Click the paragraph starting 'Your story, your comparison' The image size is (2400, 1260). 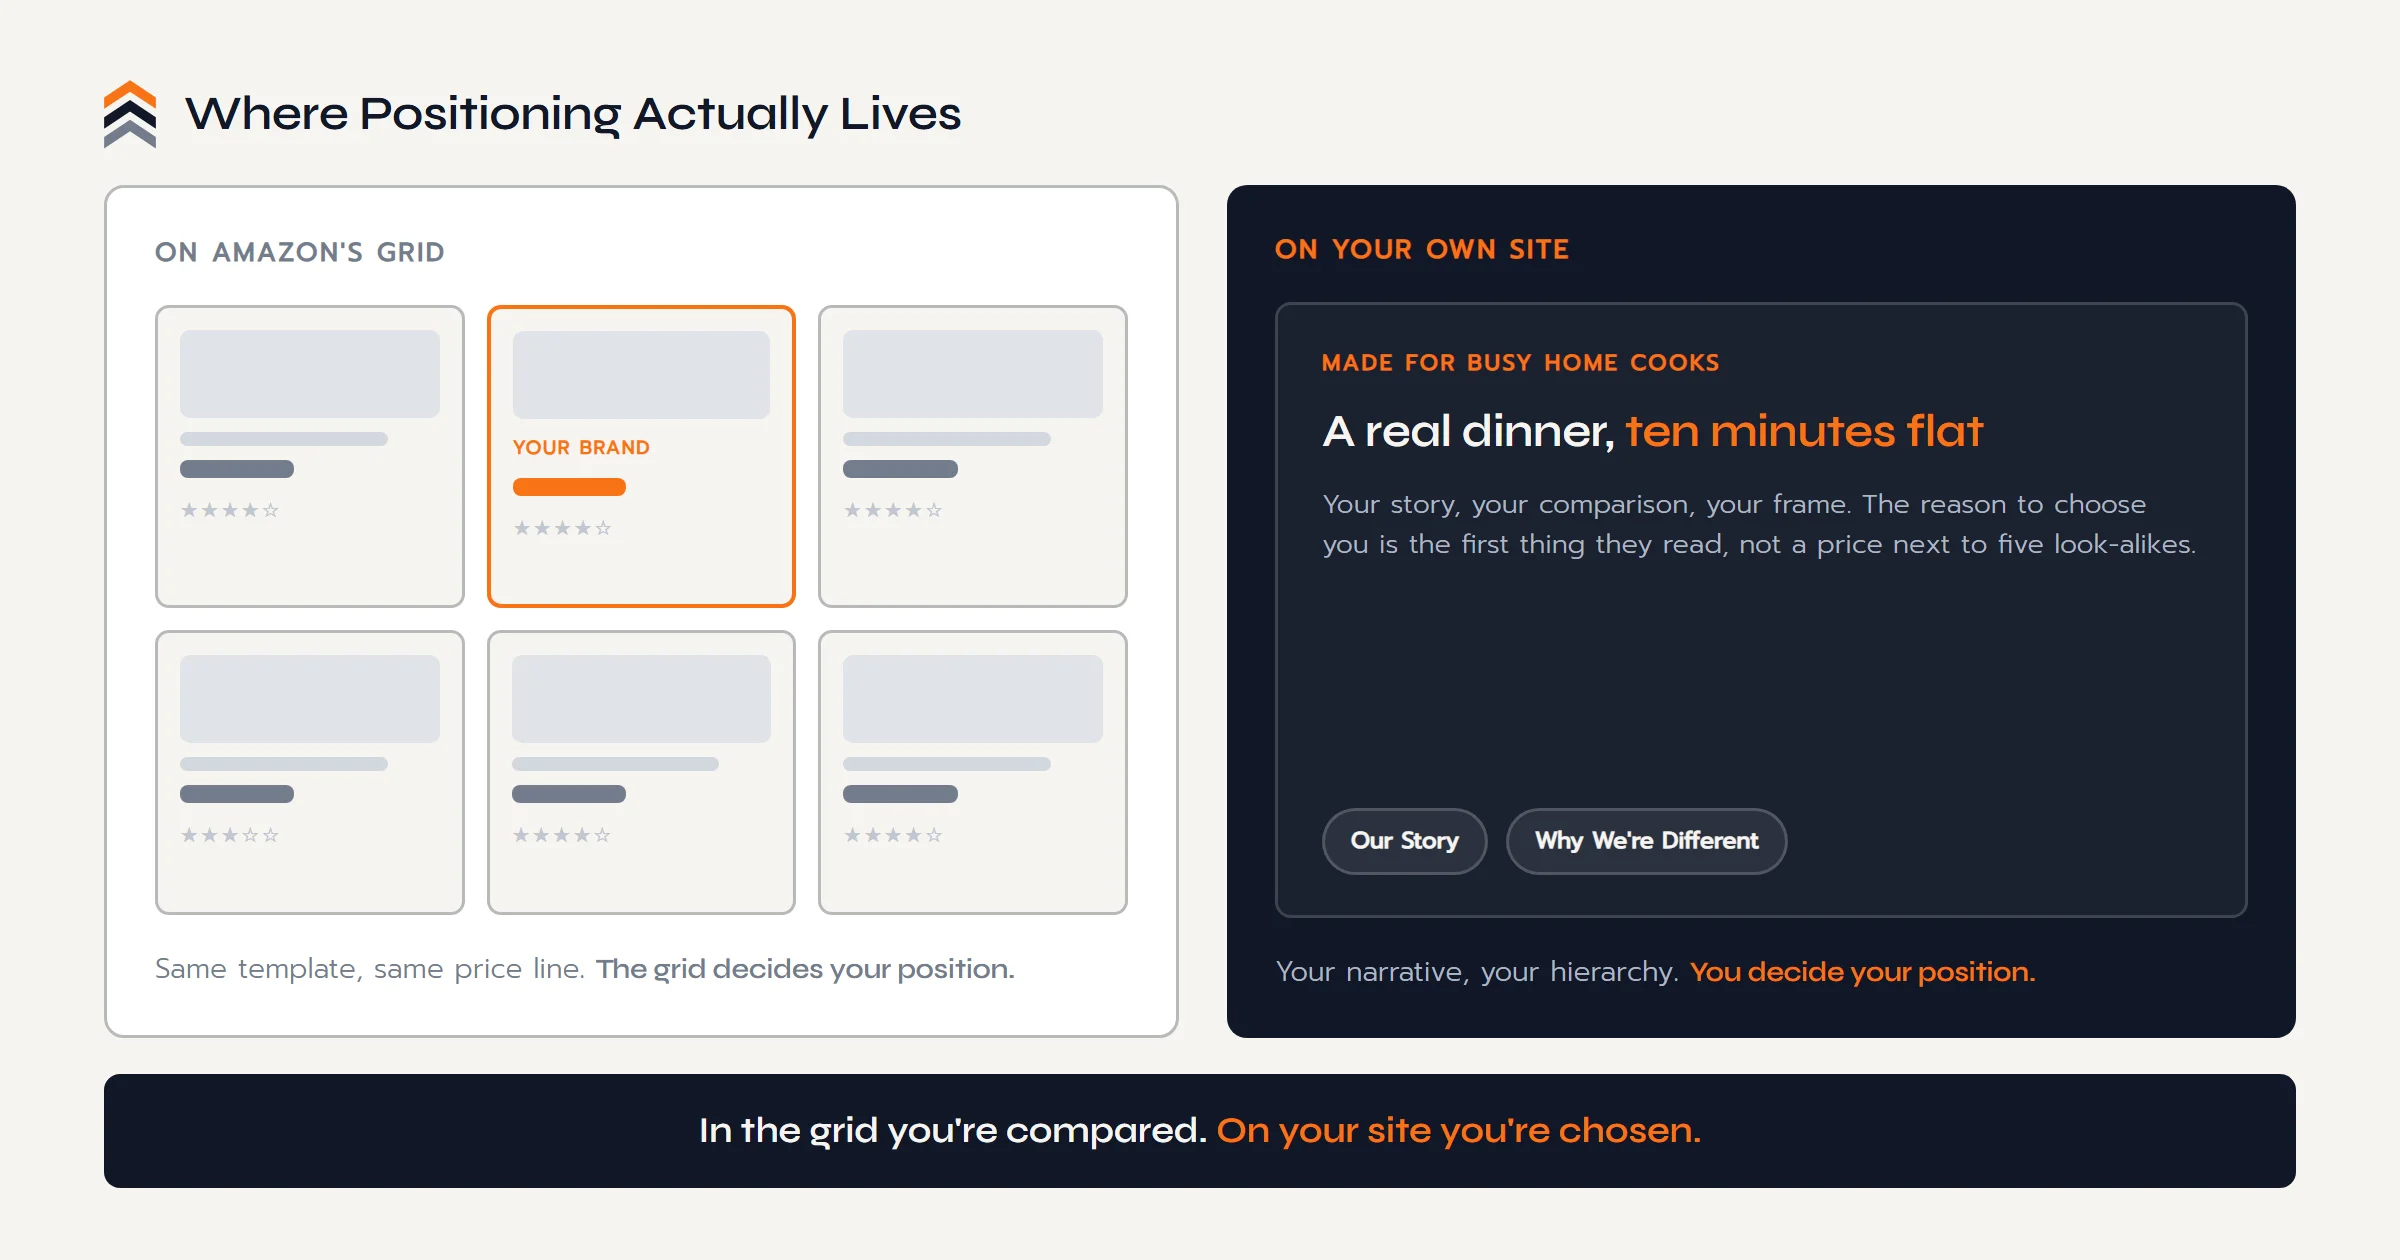1759,524
